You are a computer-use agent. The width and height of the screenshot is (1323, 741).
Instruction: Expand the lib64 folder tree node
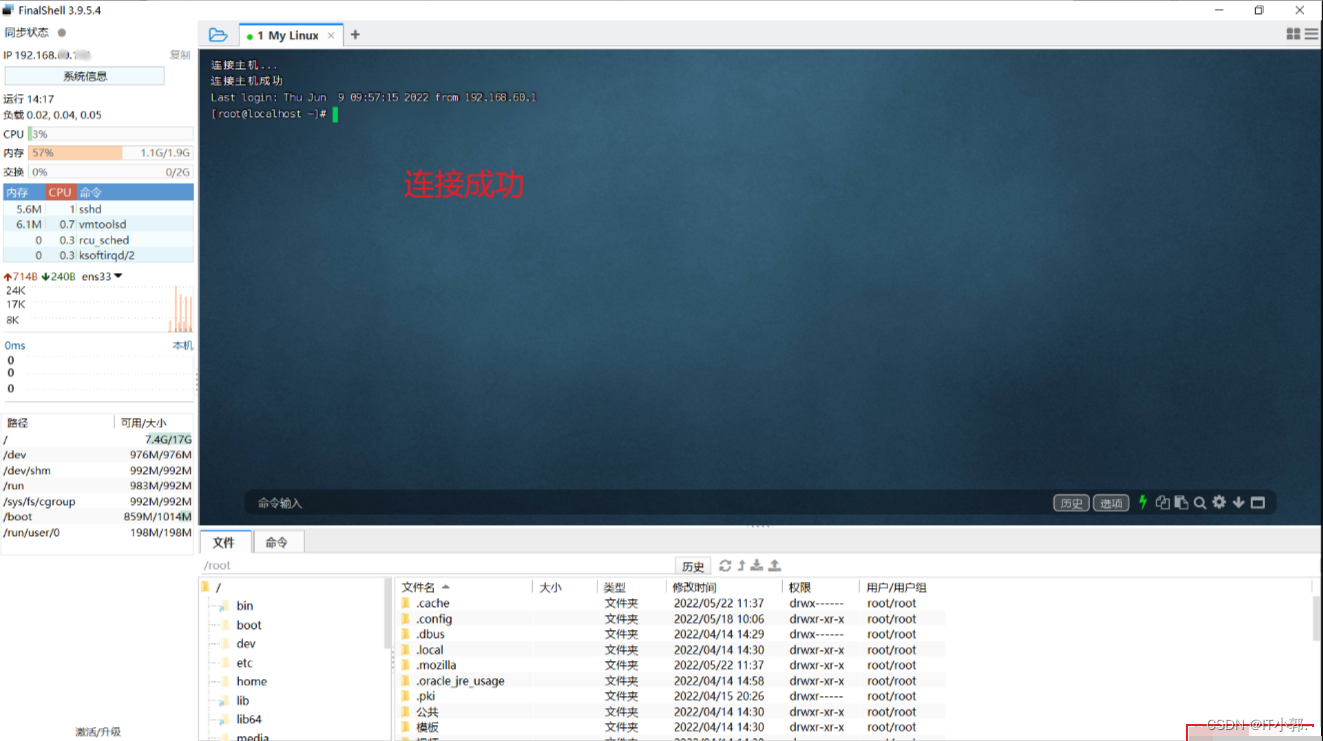[222, 720]
